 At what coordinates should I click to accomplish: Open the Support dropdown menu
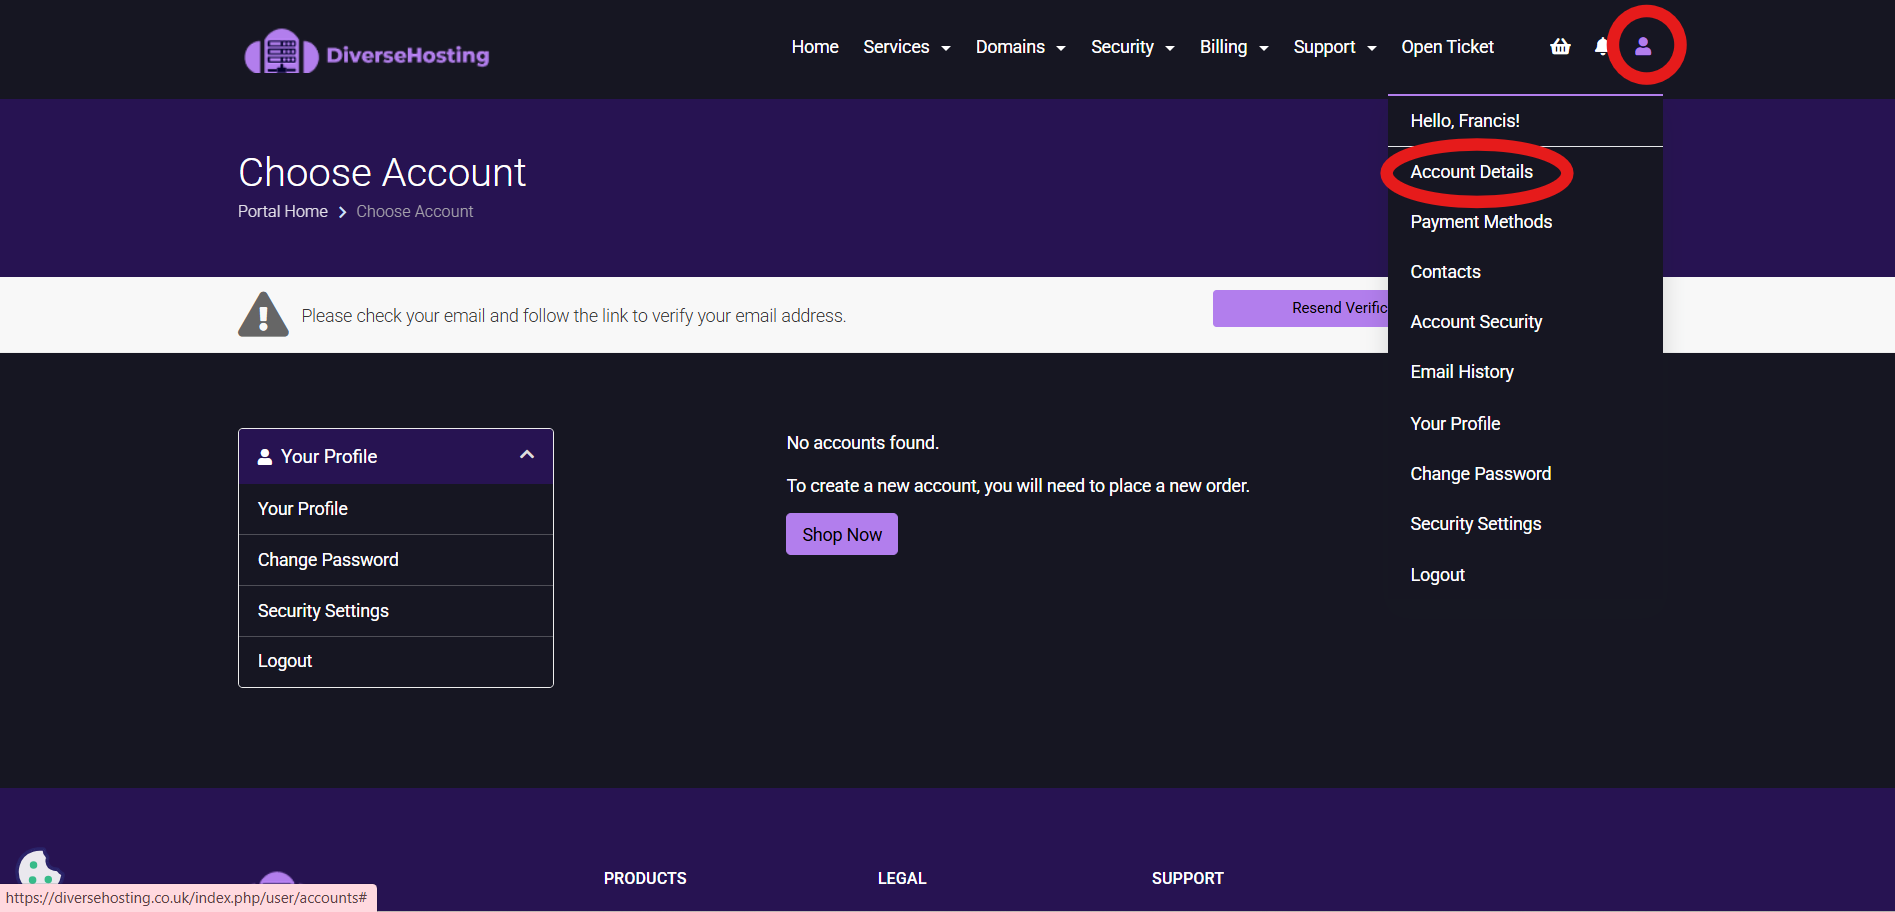coord(1334,47)
